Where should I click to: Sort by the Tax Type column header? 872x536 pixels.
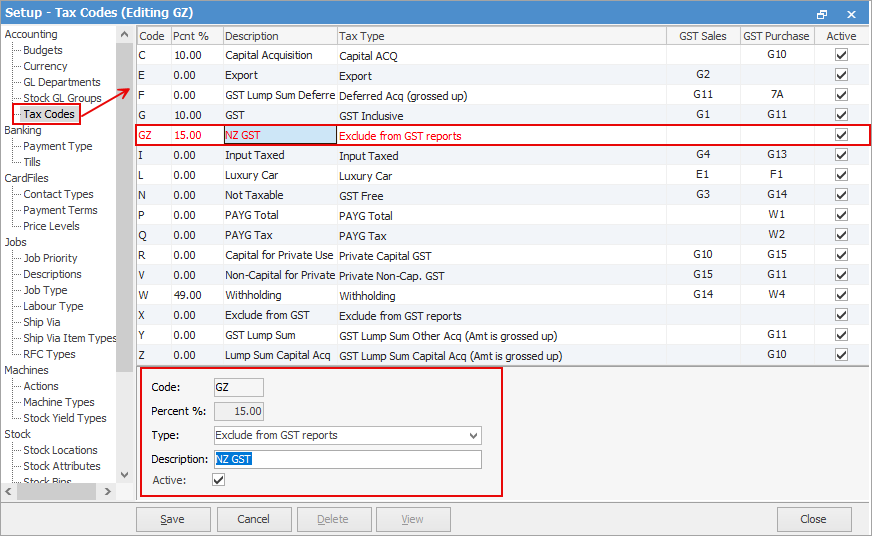[x=502, y=36]
